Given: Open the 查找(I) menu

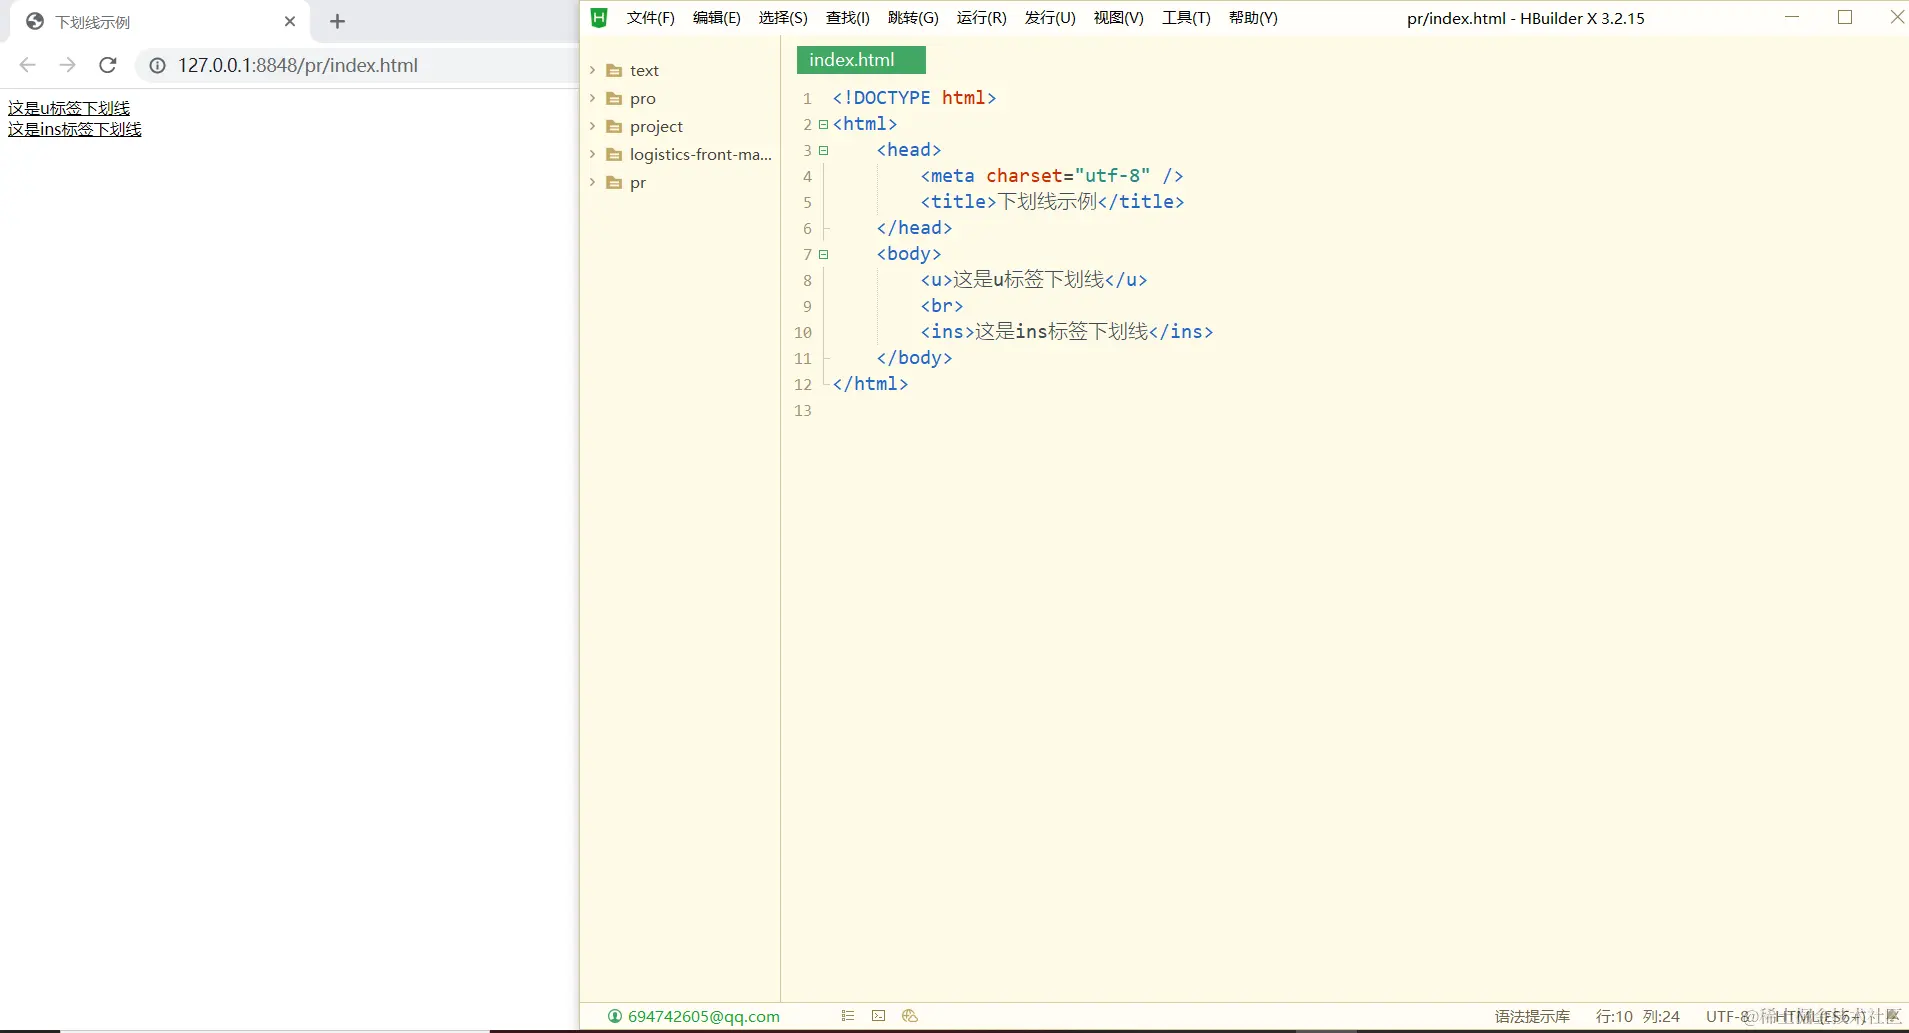Looking at the screenshot, I should tap(848, 18).
